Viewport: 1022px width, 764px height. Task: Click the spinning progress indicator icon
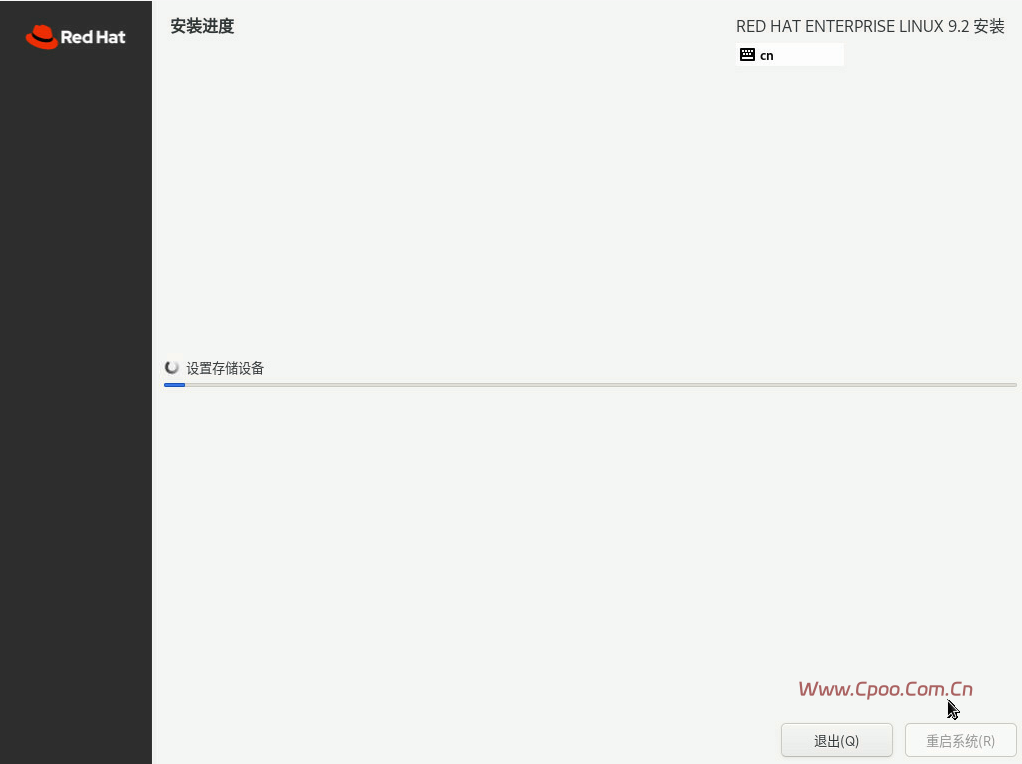pos(172,368)
